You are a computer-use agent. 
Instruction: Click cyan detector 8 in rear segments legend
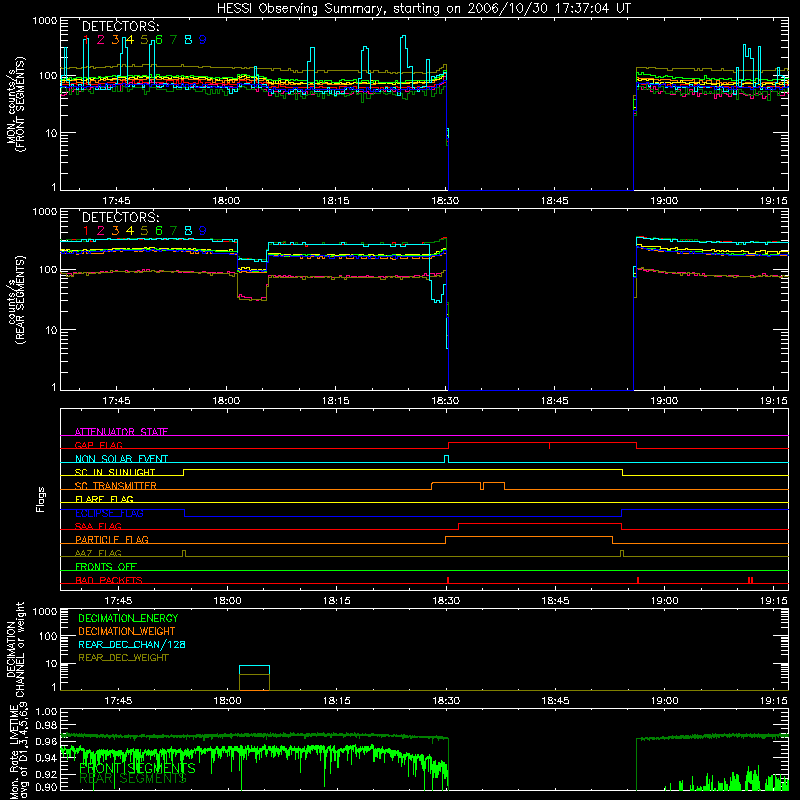pos(188,231)
